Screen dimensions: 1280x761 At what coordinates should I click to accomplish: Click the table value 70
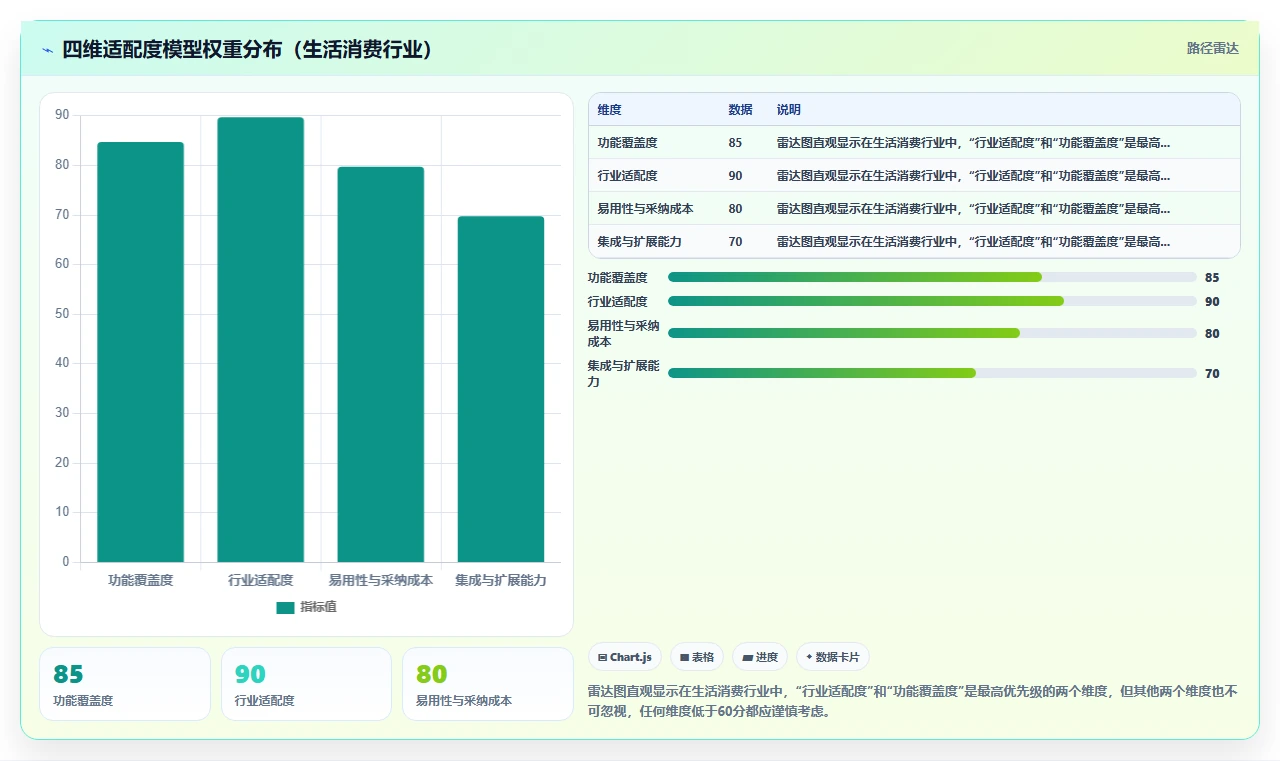point(735,242)
